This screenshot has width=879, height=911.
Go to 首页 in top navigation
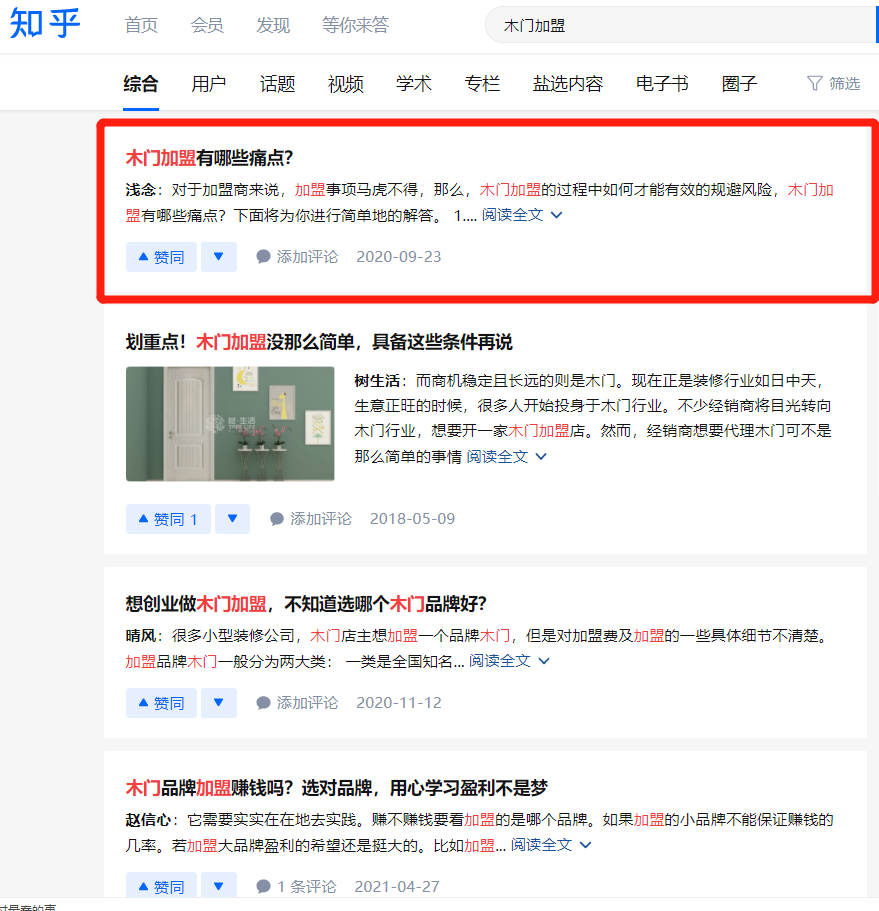click(x=141, y=25)
